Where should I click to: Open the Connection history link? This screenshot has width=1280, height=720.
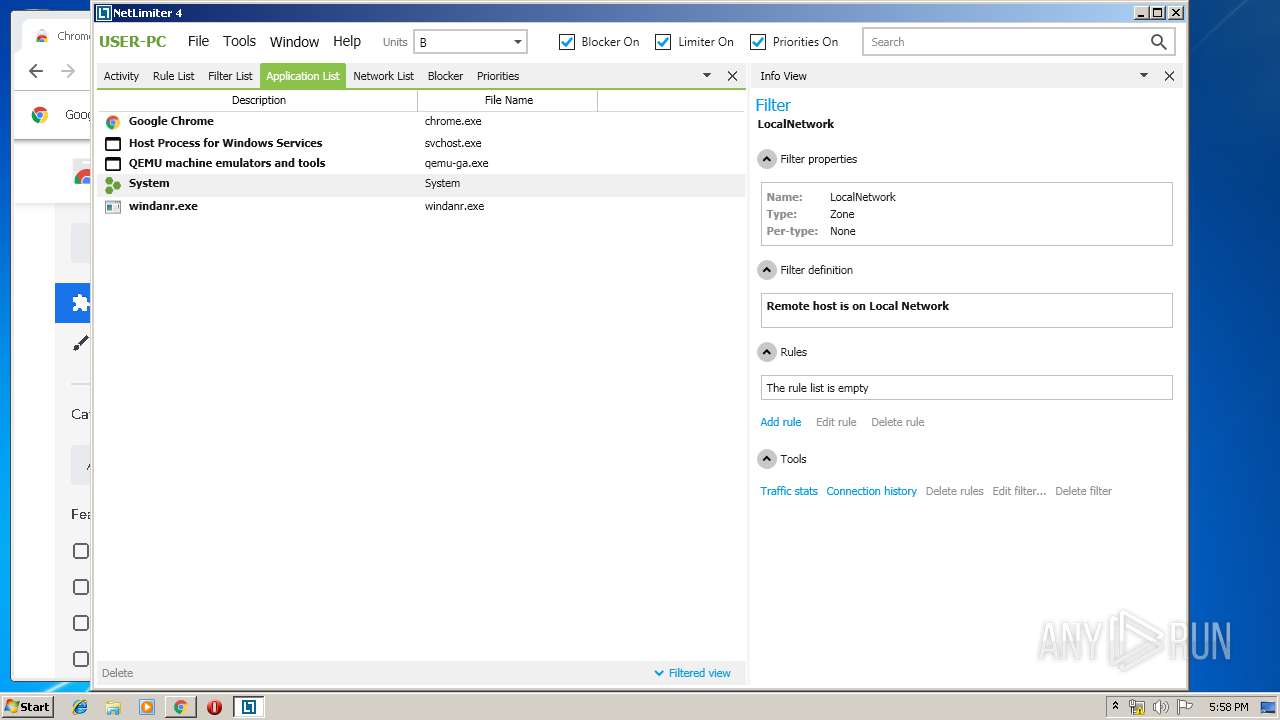pos(871,491)
